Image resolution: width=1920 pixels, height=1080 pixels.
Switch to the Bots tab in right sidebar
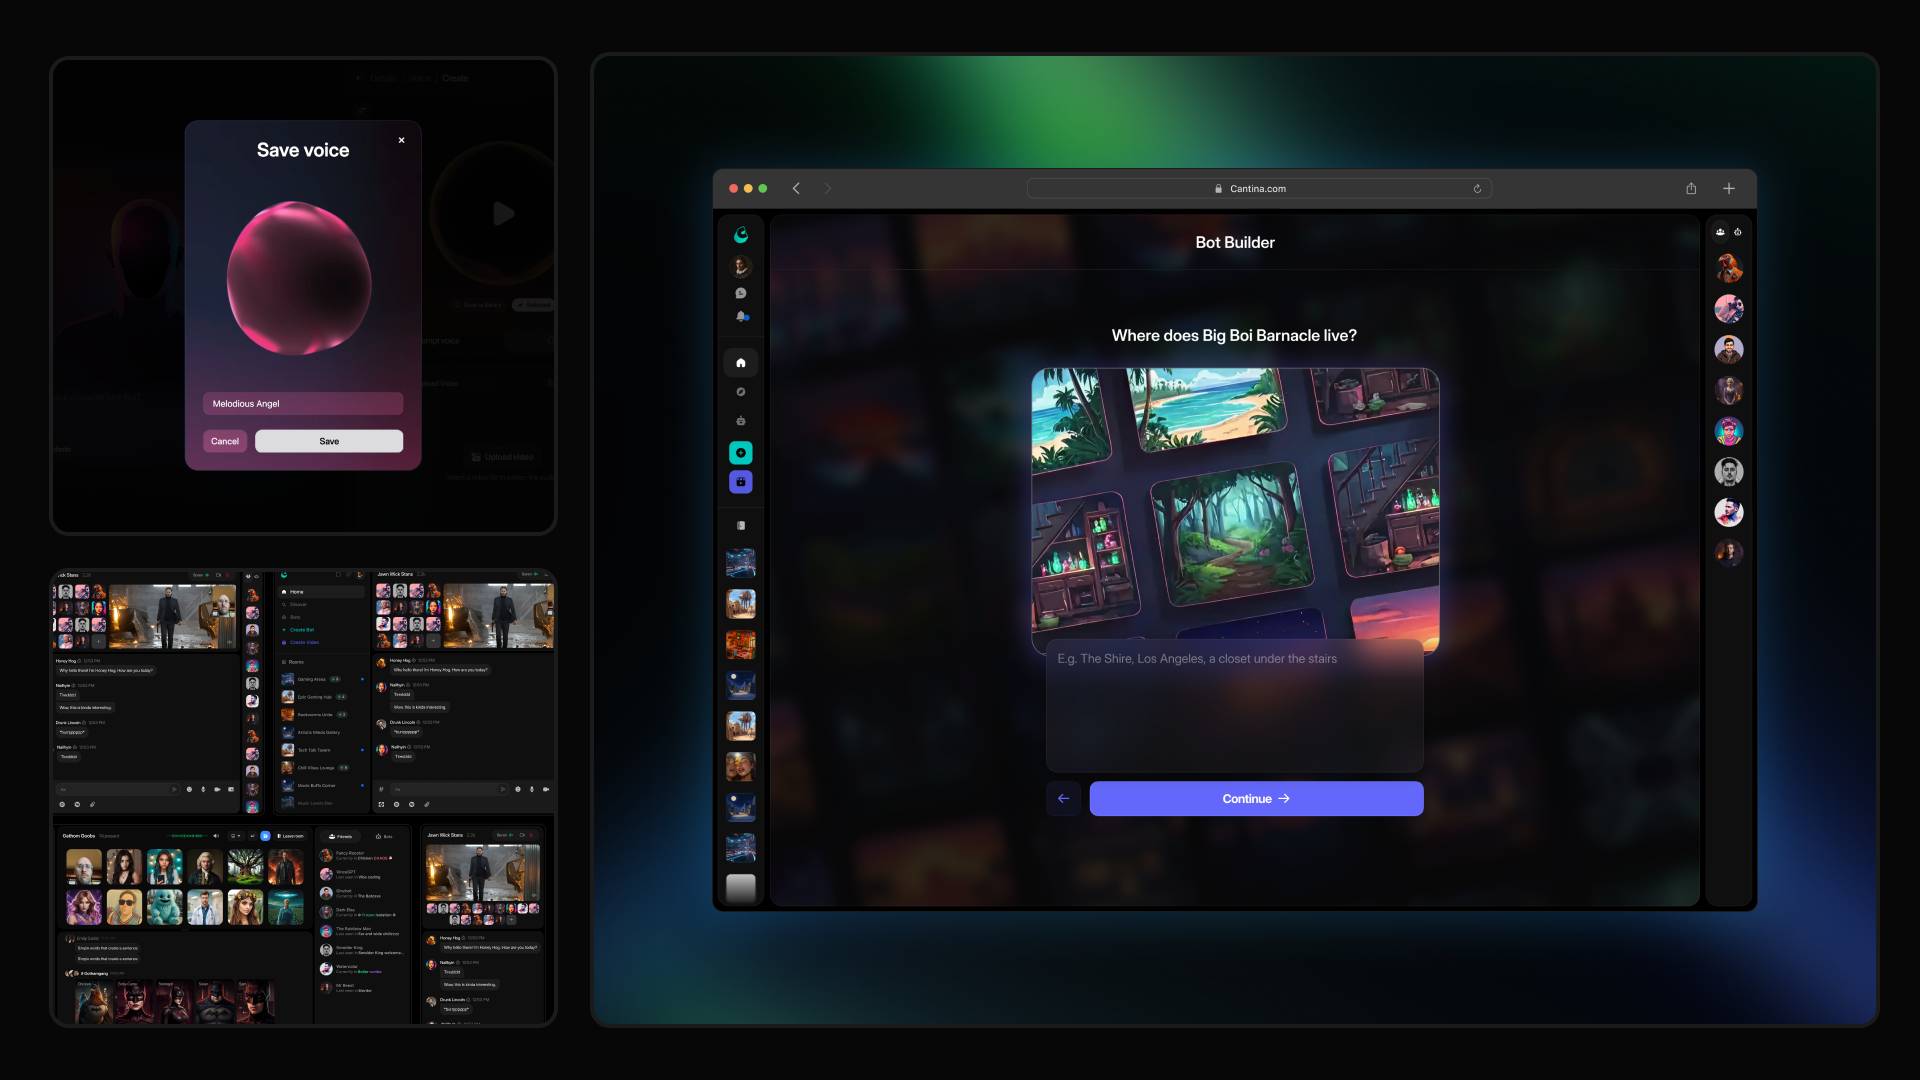1738,232
